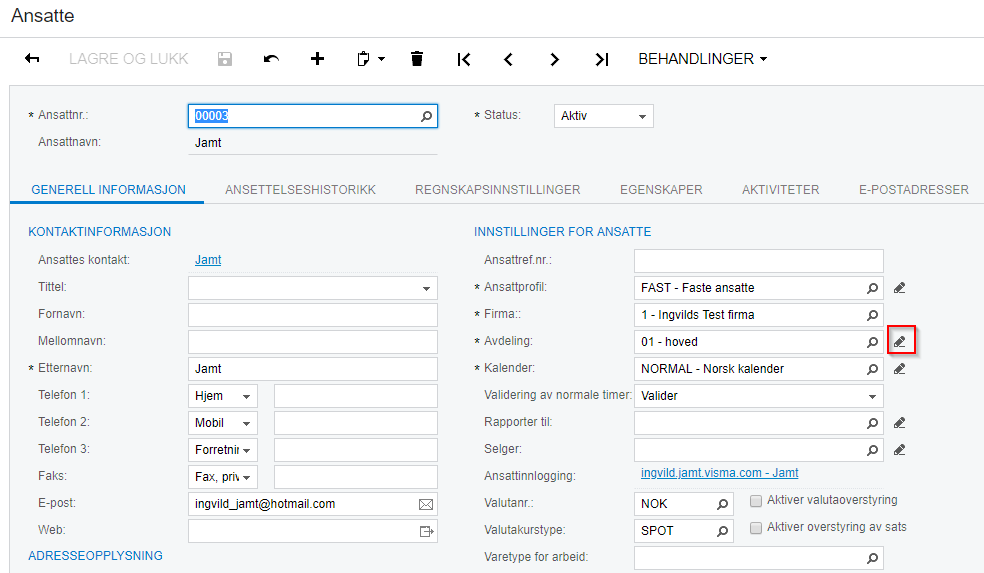Viewport: 984px width, 573px height.
Task: Go to first record icon
Action: pos(464,59)
